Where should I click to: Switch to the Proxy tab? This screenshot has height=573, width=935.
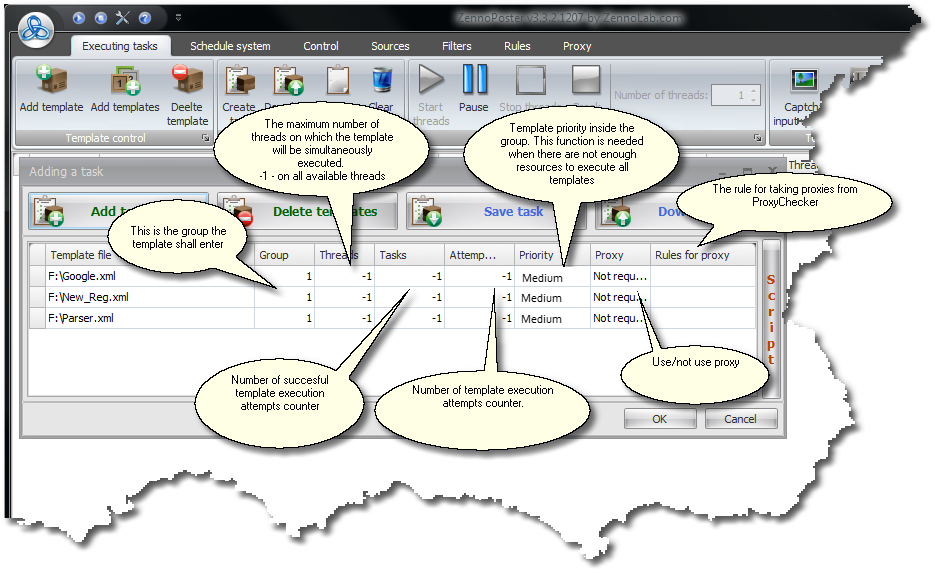577,46
